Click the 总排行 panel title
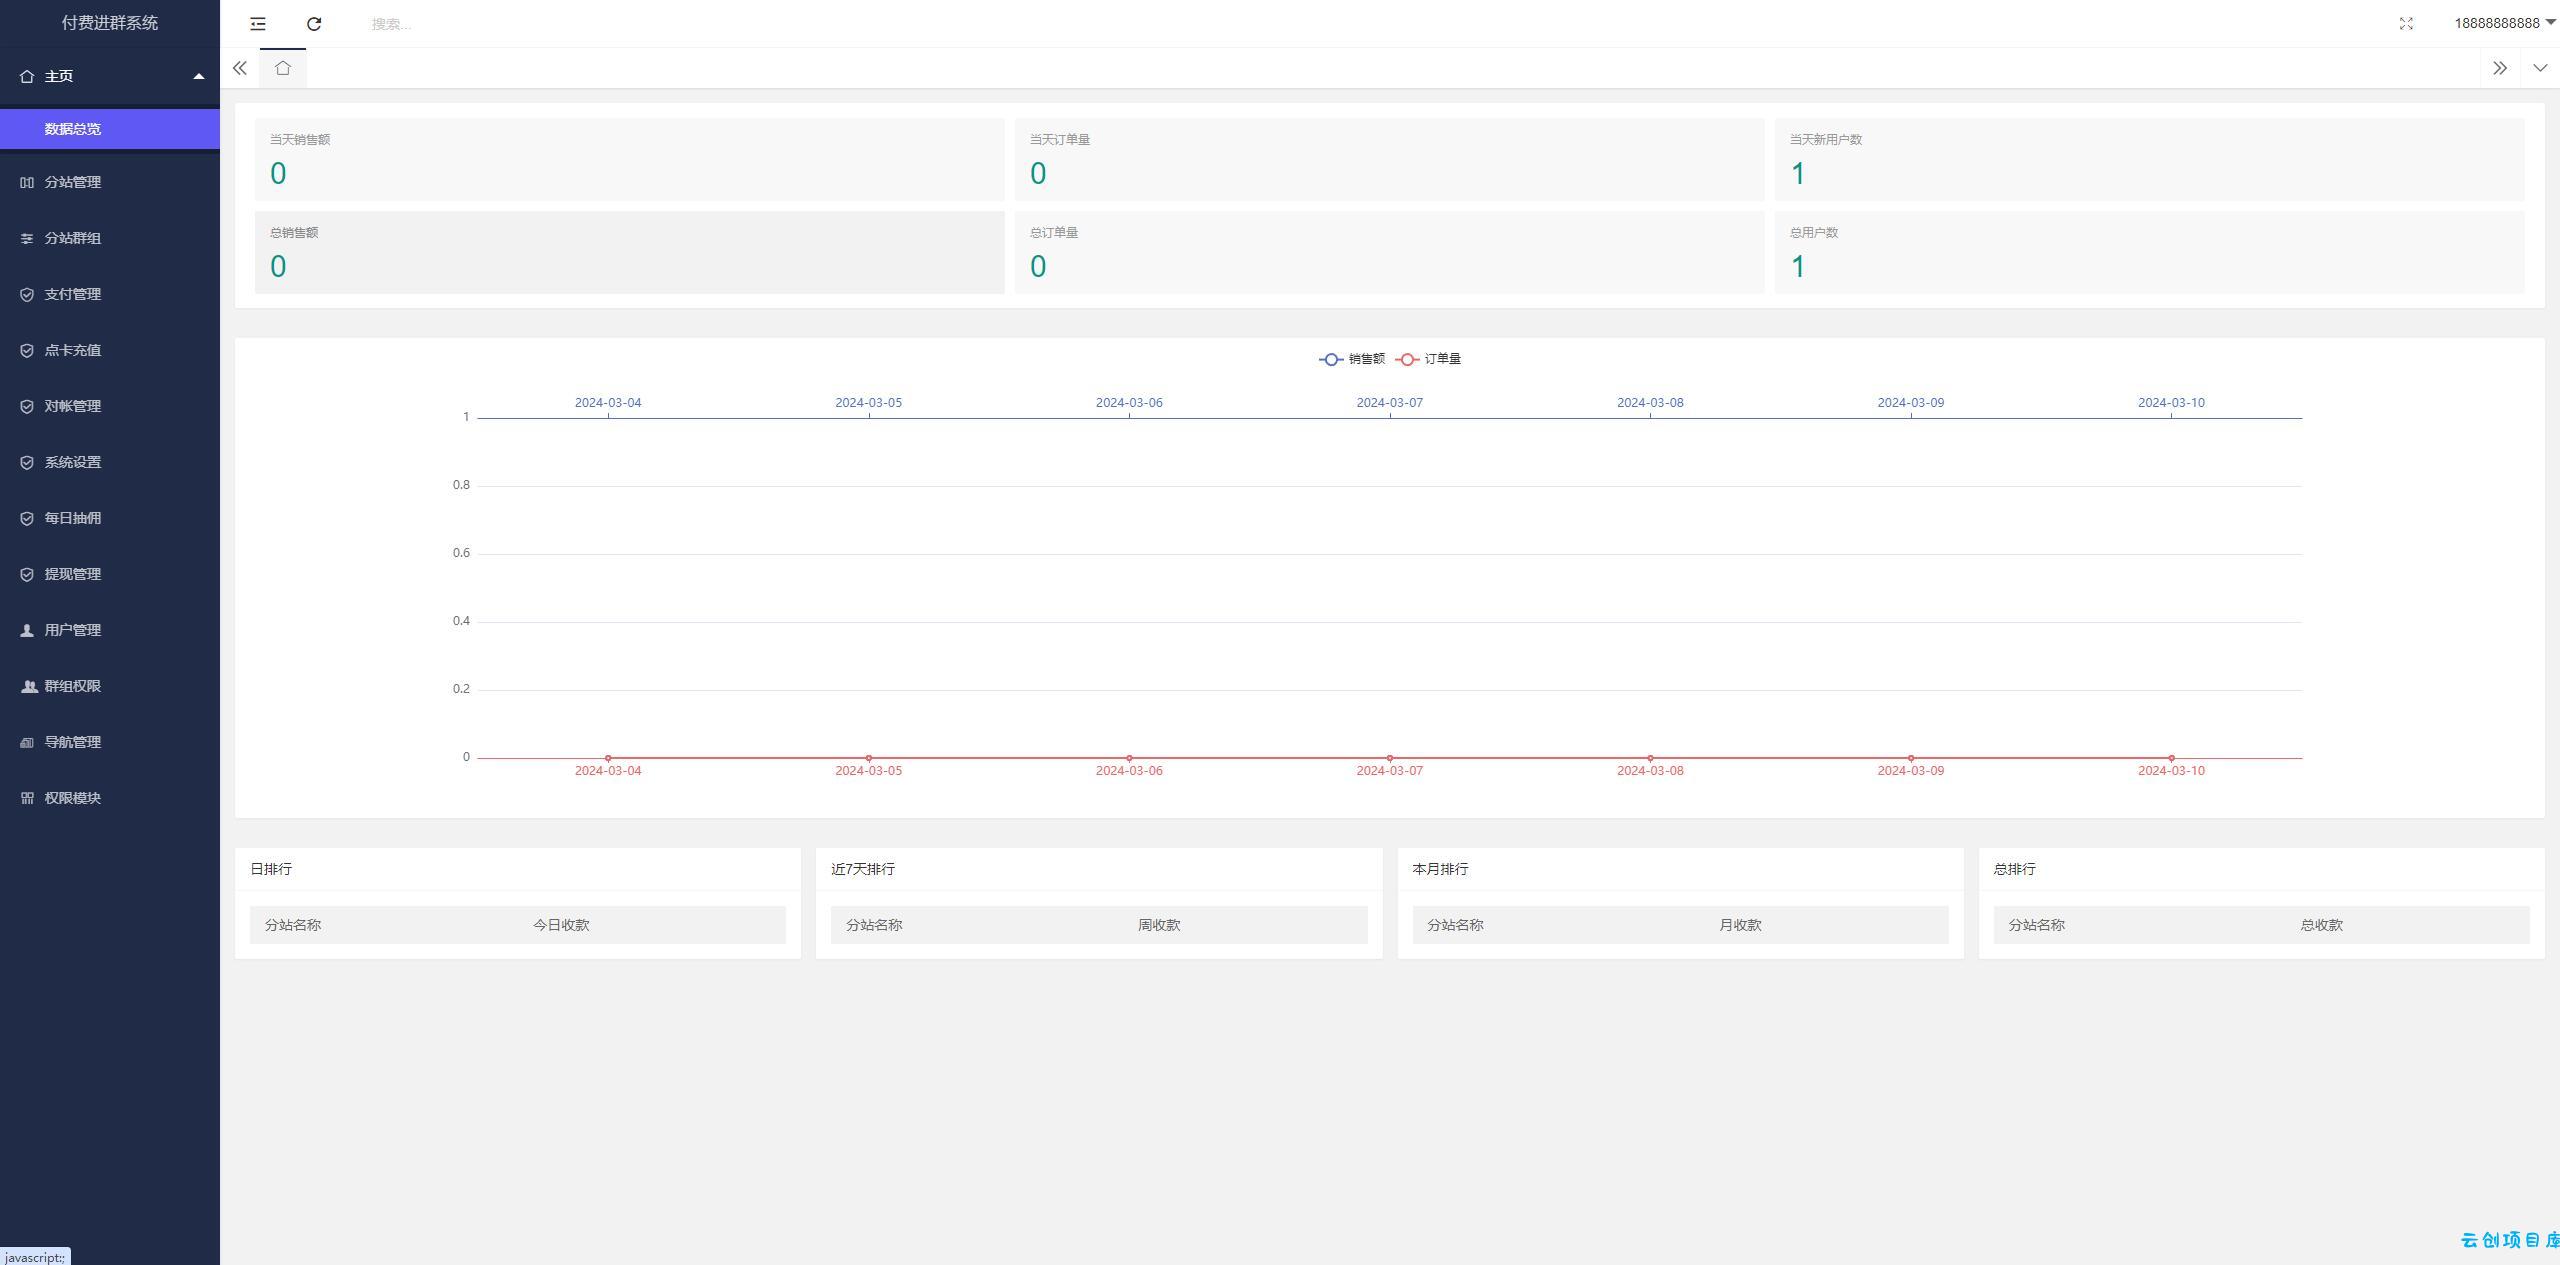Image resolution: width=2560 pixels, height=1265 pixels. coord(2014,869)
